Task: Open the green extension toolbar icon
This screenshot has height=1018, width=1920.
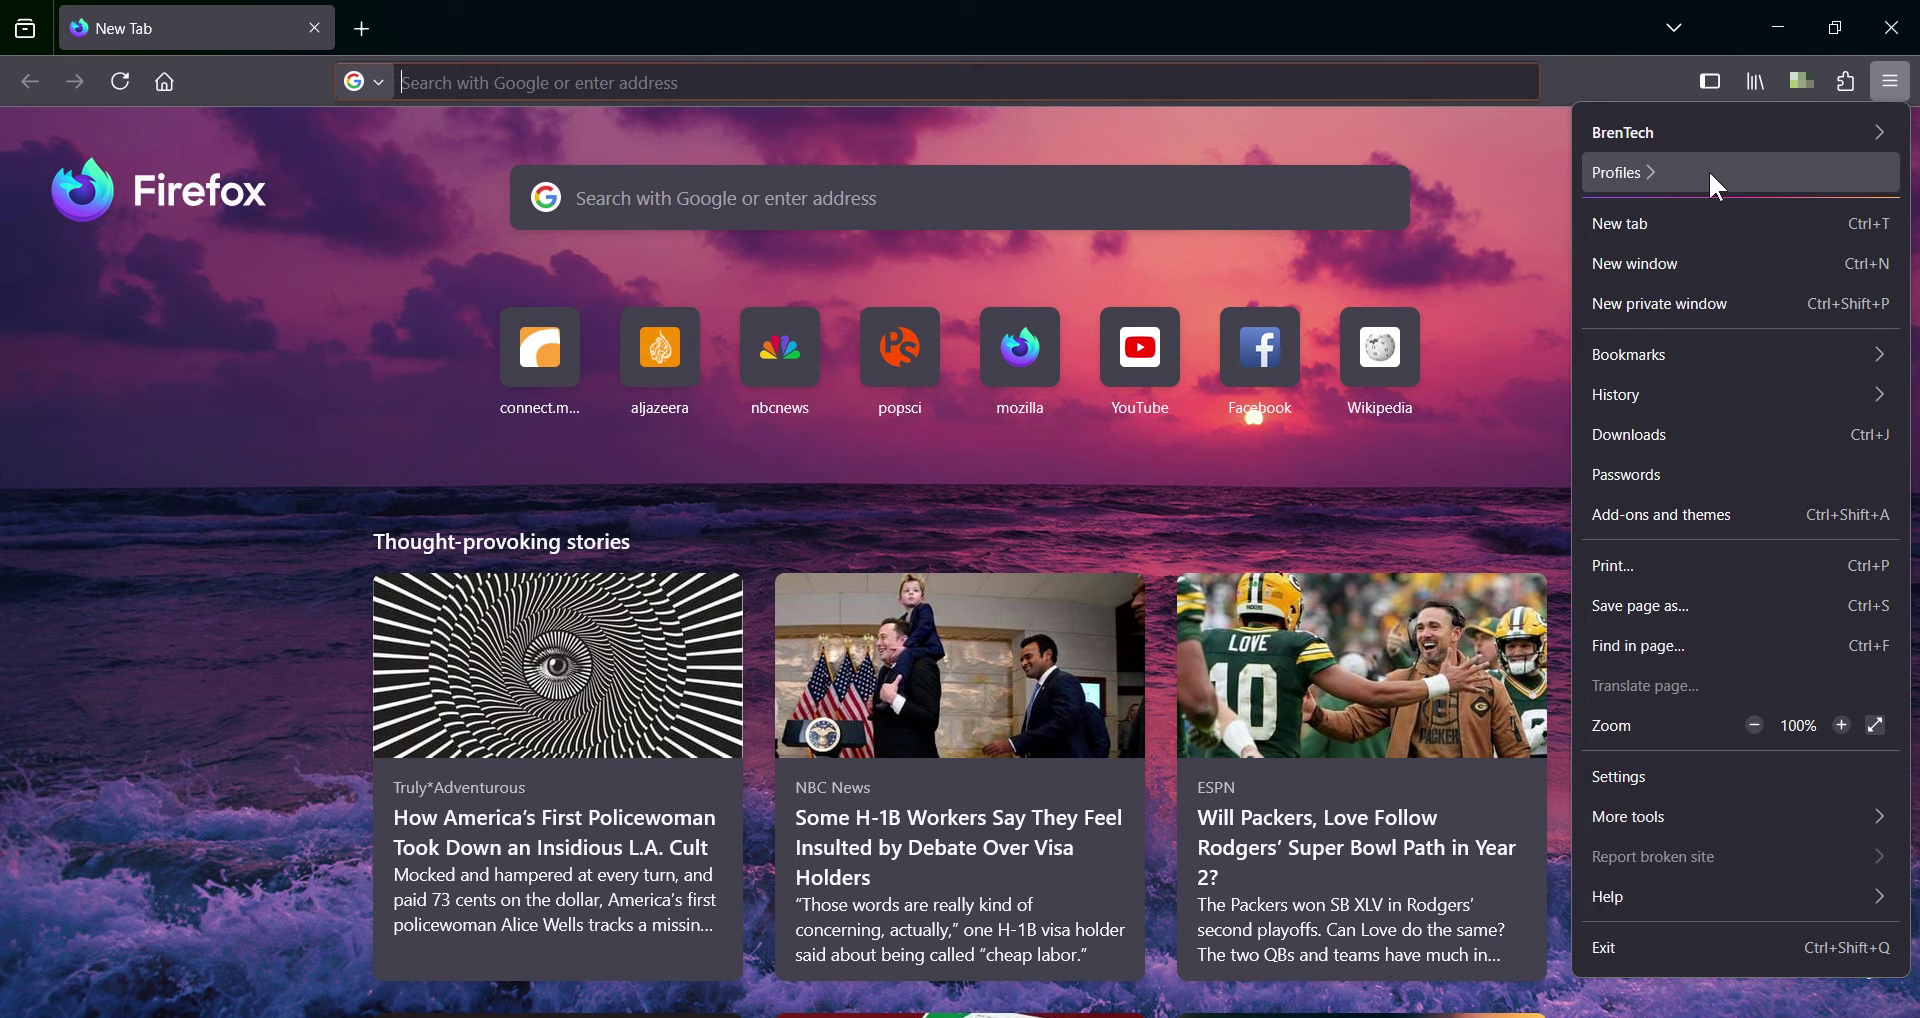Action: point(1802,81)
